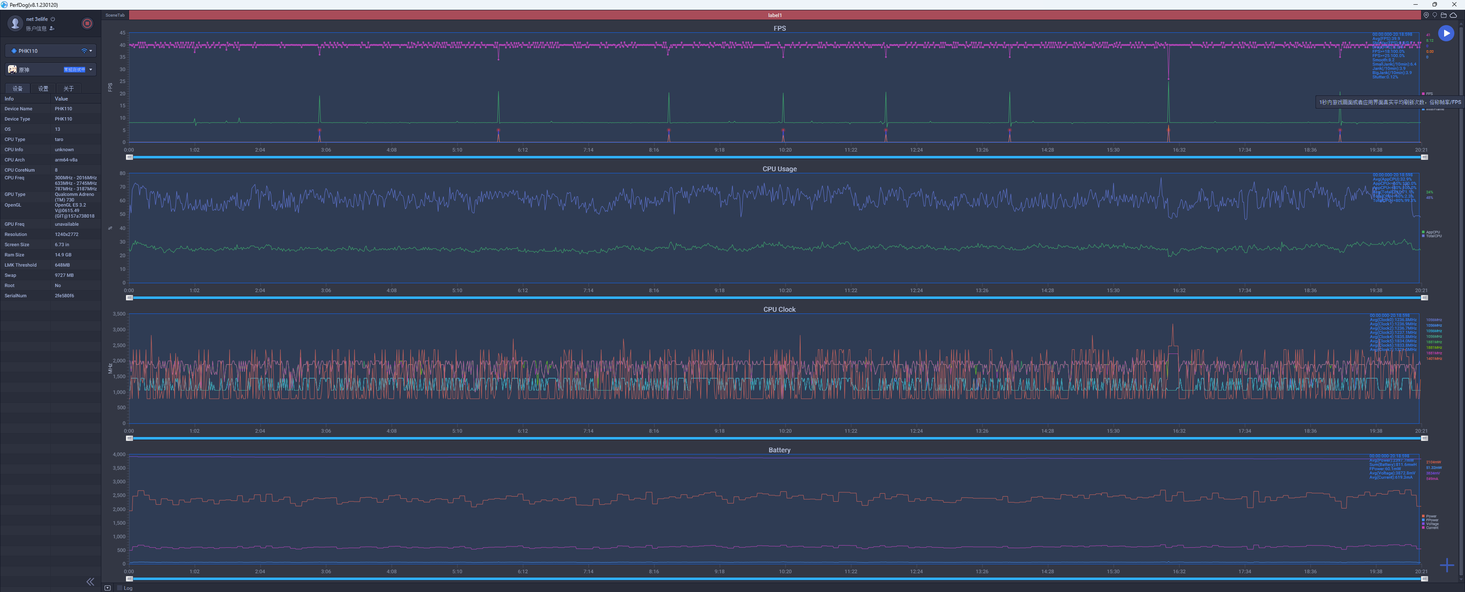The height and width of the screenshot is (592, 1465).
Task: Click the FPS chart title
Action: coord(779,28)
